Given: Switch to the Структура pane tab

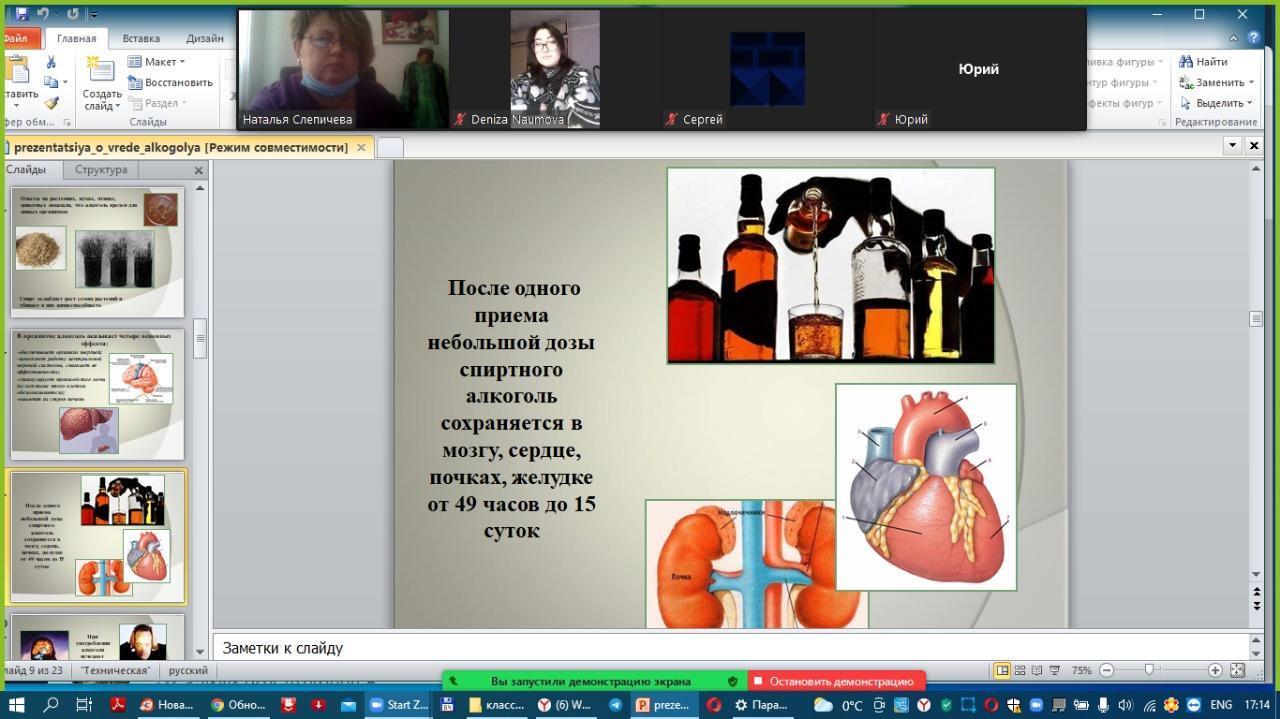Looking at the screenshot, I should (x=101, y=170).
